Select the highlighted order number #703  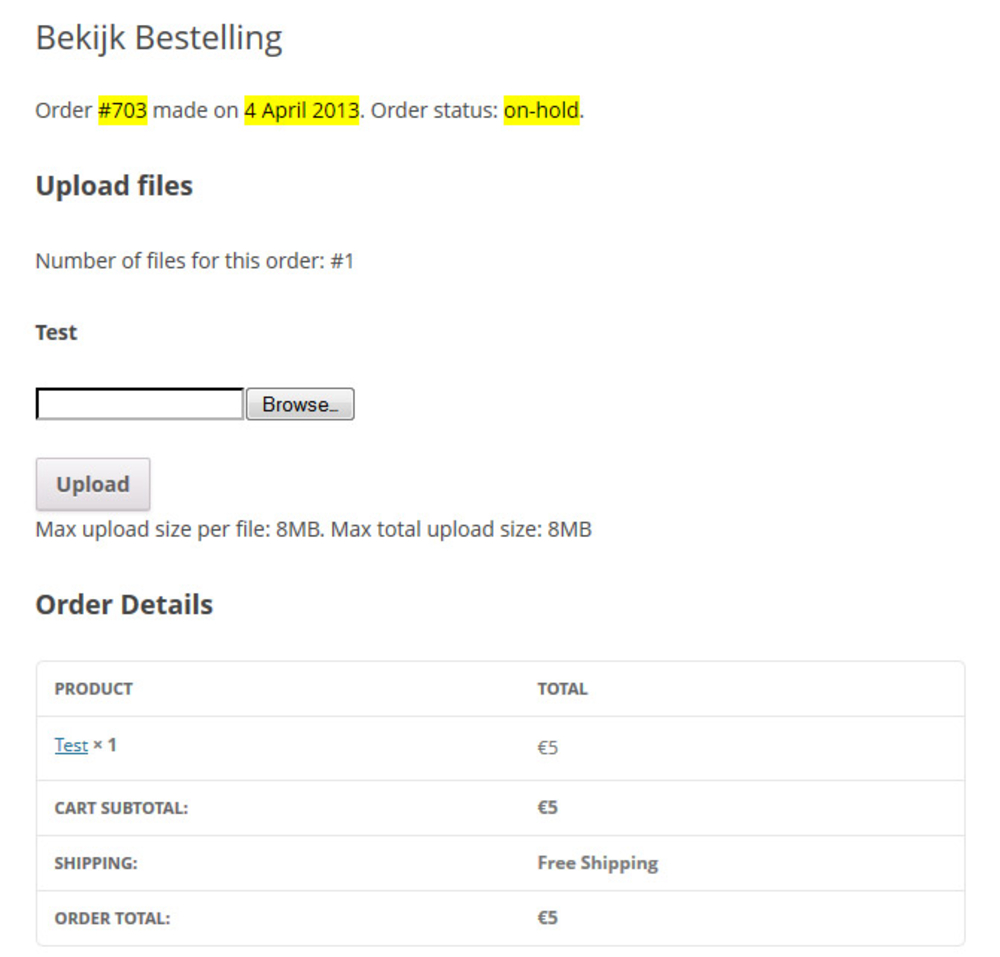[123, 110]
